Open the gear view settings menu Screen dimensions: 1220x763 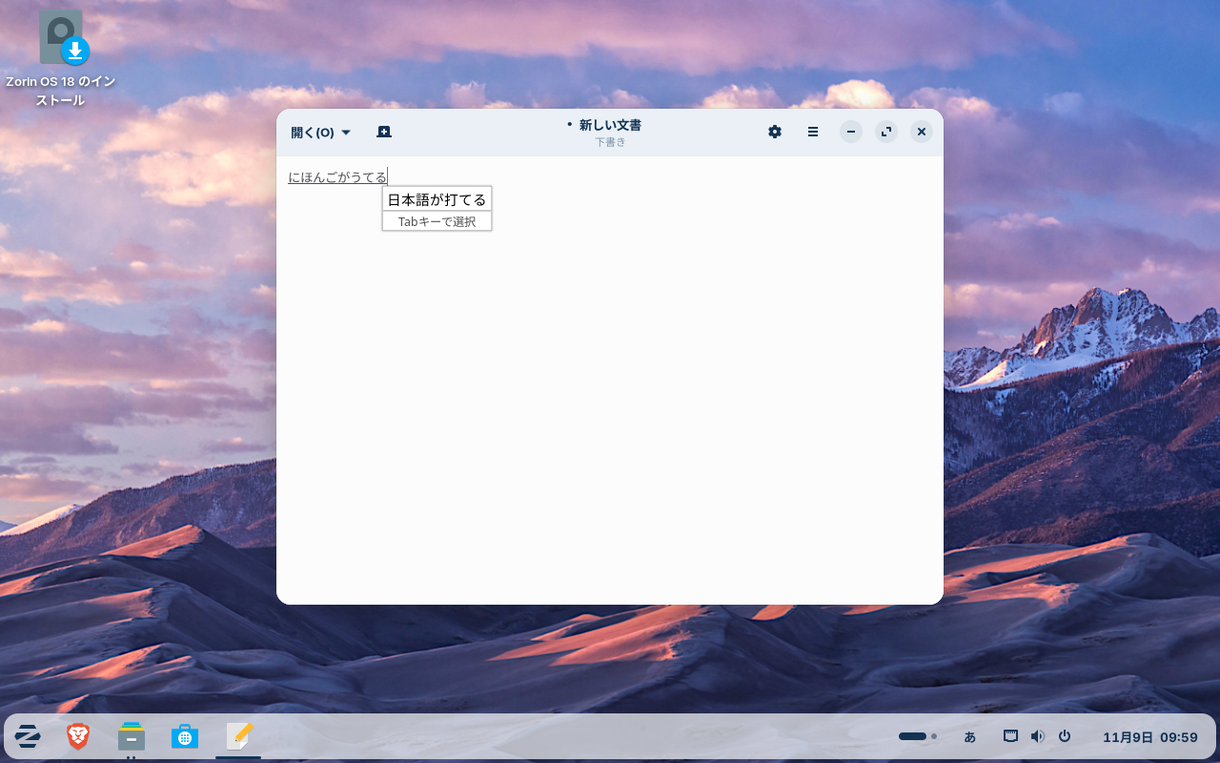tap(774, 132)
